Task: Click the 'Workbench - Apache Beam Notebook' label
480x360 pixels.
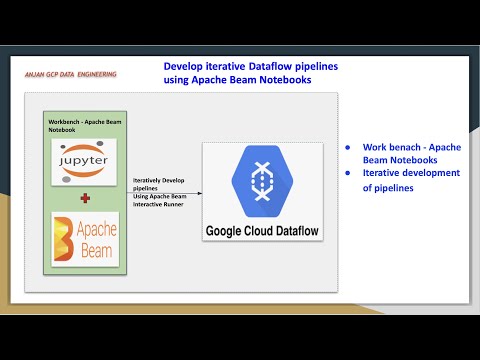Action: point(85,126)
